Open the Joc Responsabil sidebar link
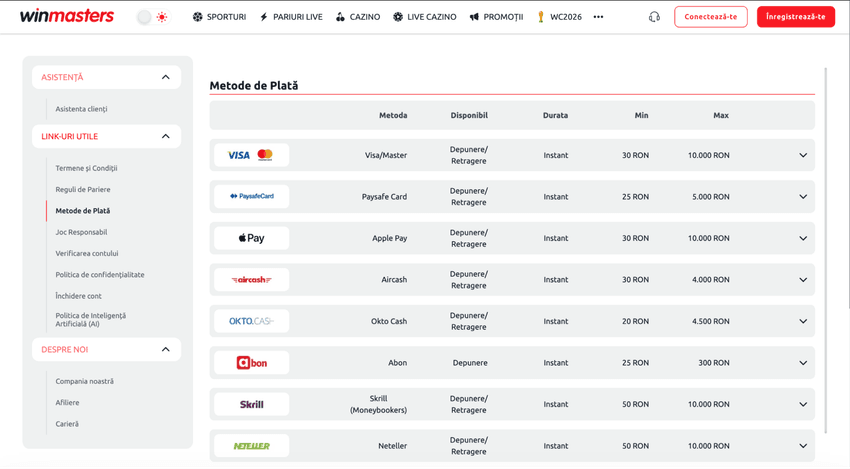 [x=81, y=232]
